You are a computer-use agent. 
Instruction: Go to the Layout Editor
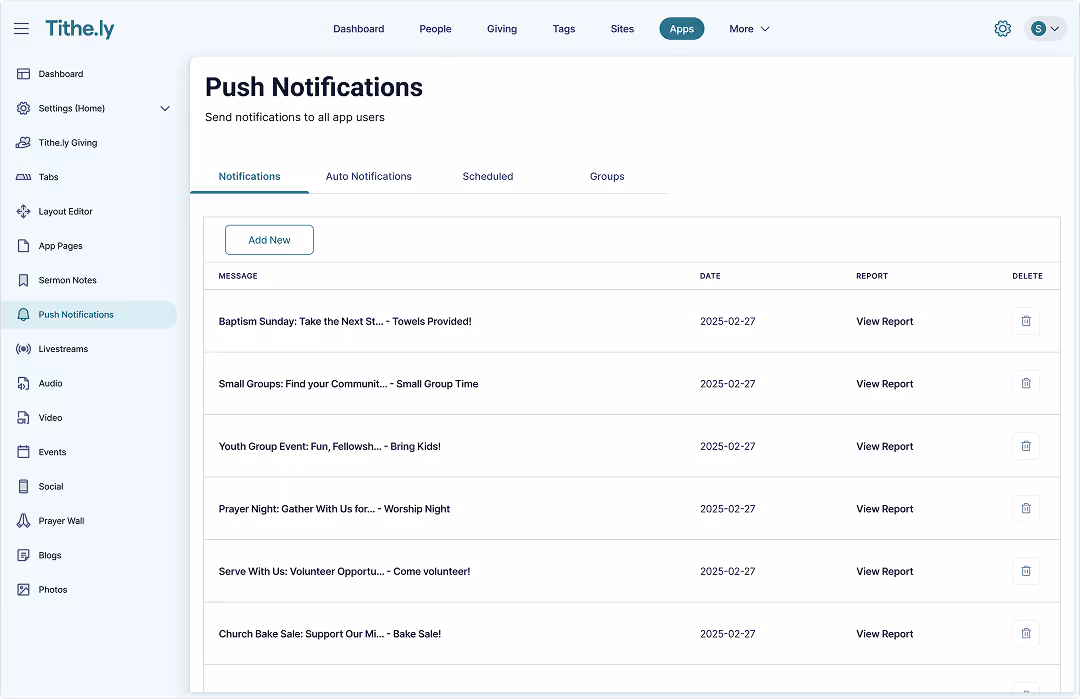23,211
